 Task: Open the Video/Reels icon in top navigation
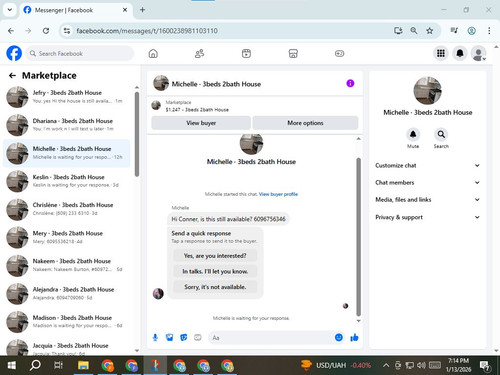click(246, 53)
